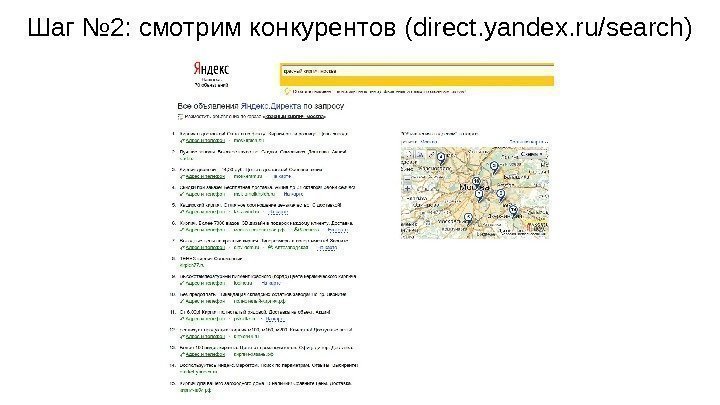Open the Схема map type dropdown

(533, 154)
